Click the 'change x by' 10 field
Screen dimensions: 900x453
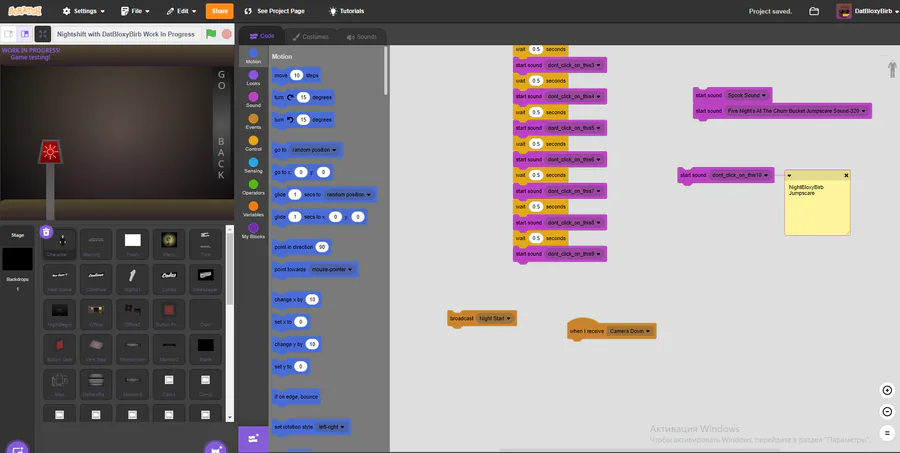[312, 299]
